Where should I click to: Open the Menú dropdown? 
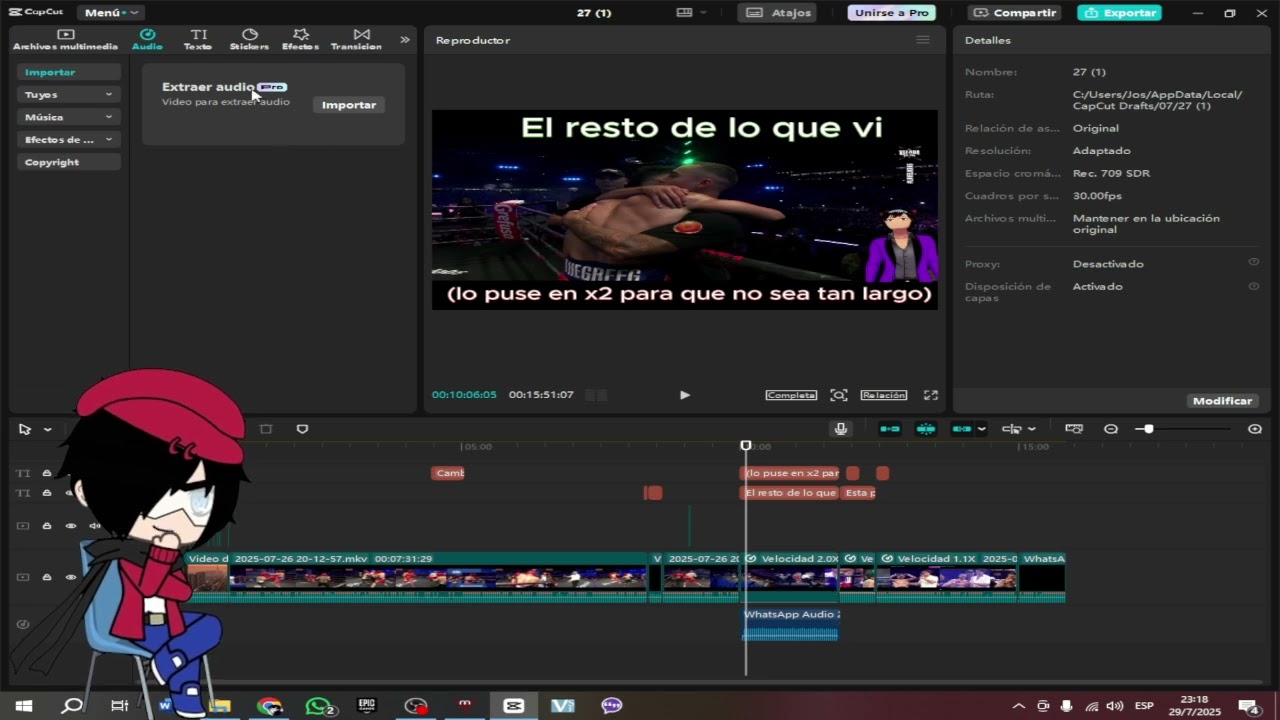click(x=111, y=13)
